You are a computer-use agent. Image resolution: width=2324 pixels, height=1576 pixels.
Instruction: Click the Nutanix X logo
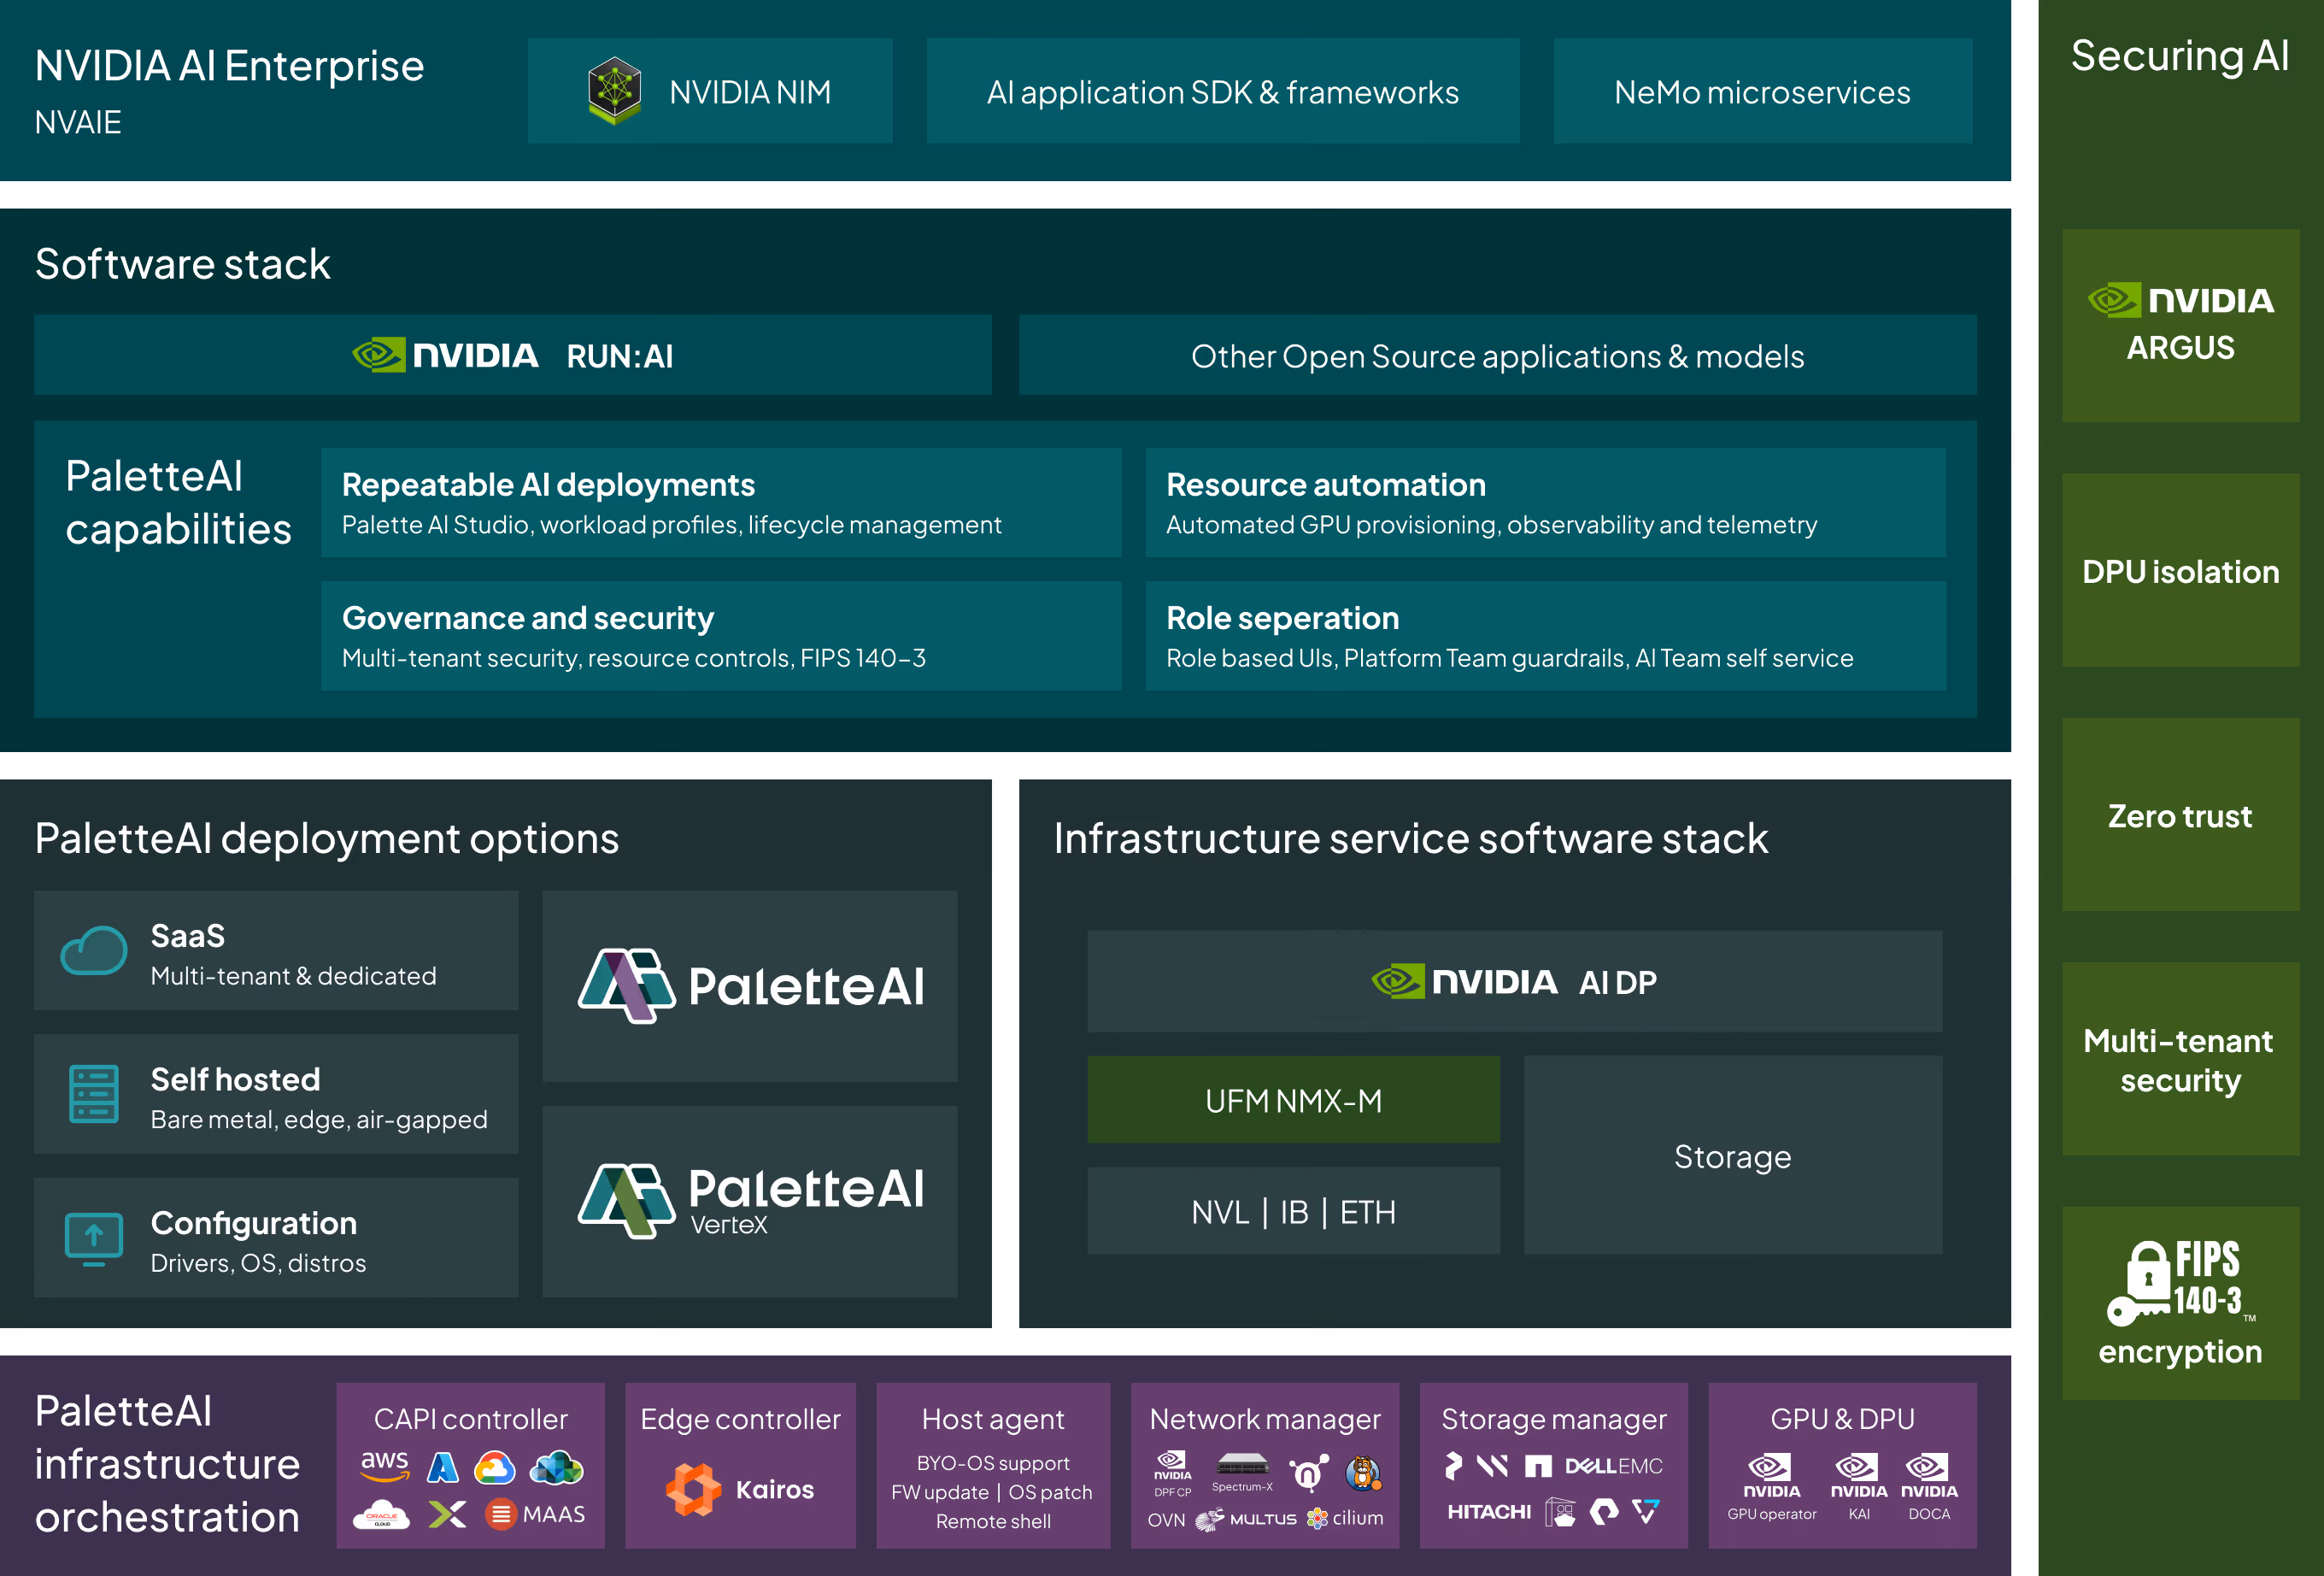447,1514
